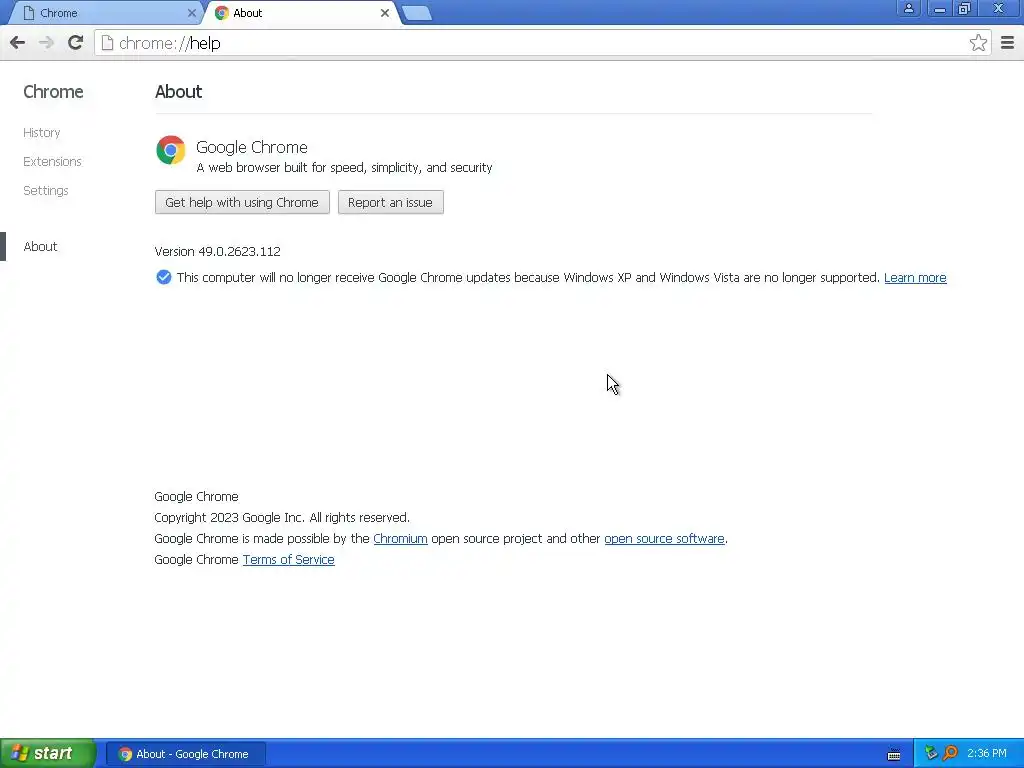Viewport: 1024px width, 768px height.
Task: Click the 2:36 PM system clock
Action: point(987,754)
